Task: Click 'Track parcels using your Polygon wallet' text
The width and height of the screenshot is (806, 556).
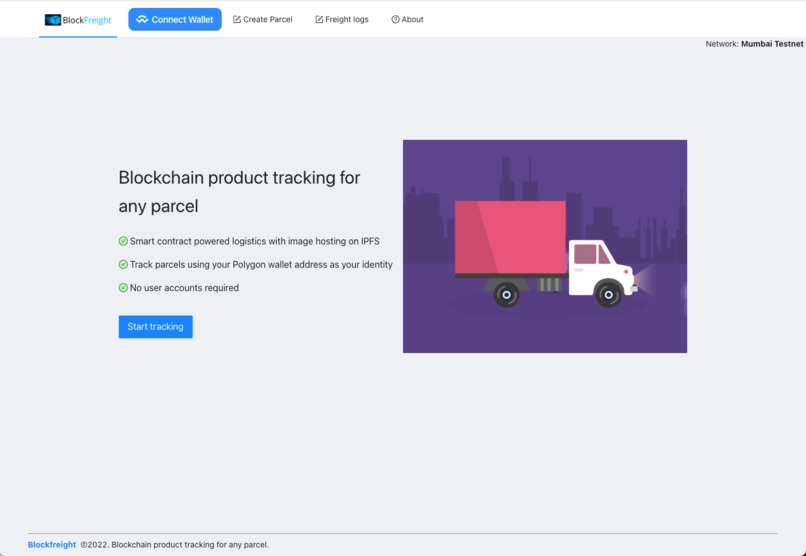Action: tap(261, 265)
